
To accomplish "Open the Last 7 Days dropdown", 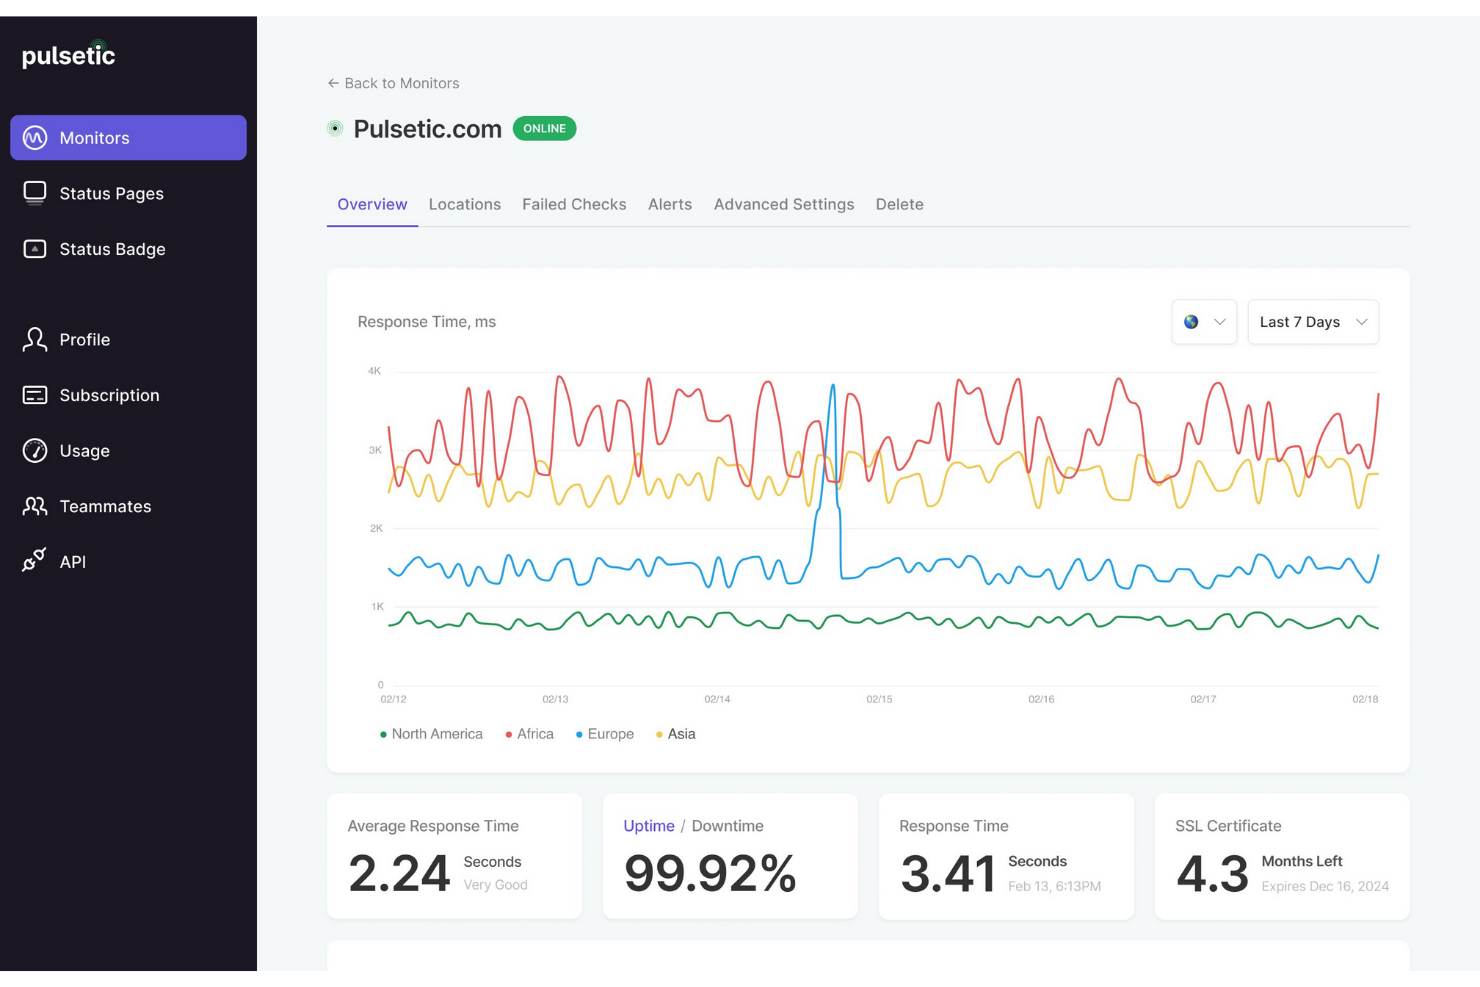I will (x=1312, y=321).
